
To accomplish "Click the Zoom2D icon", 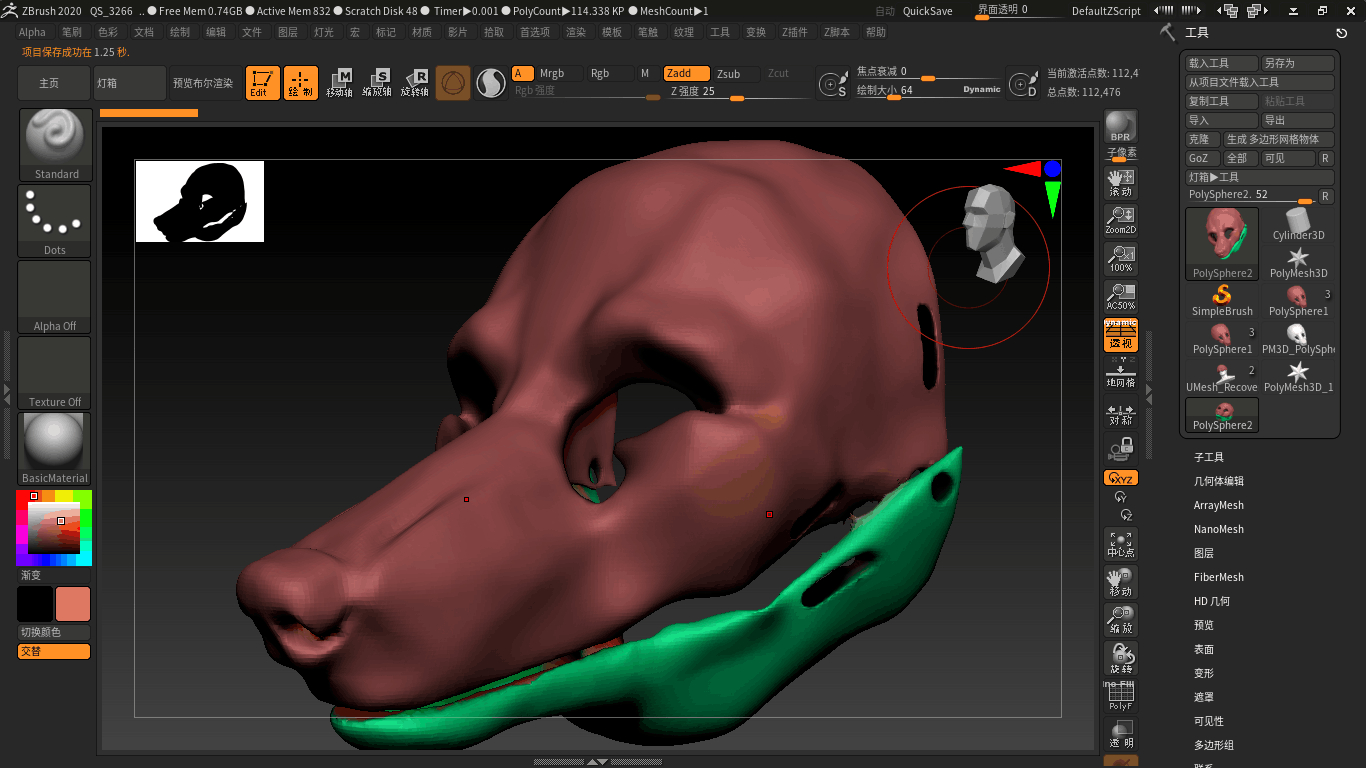I will tap(1120, 221).
